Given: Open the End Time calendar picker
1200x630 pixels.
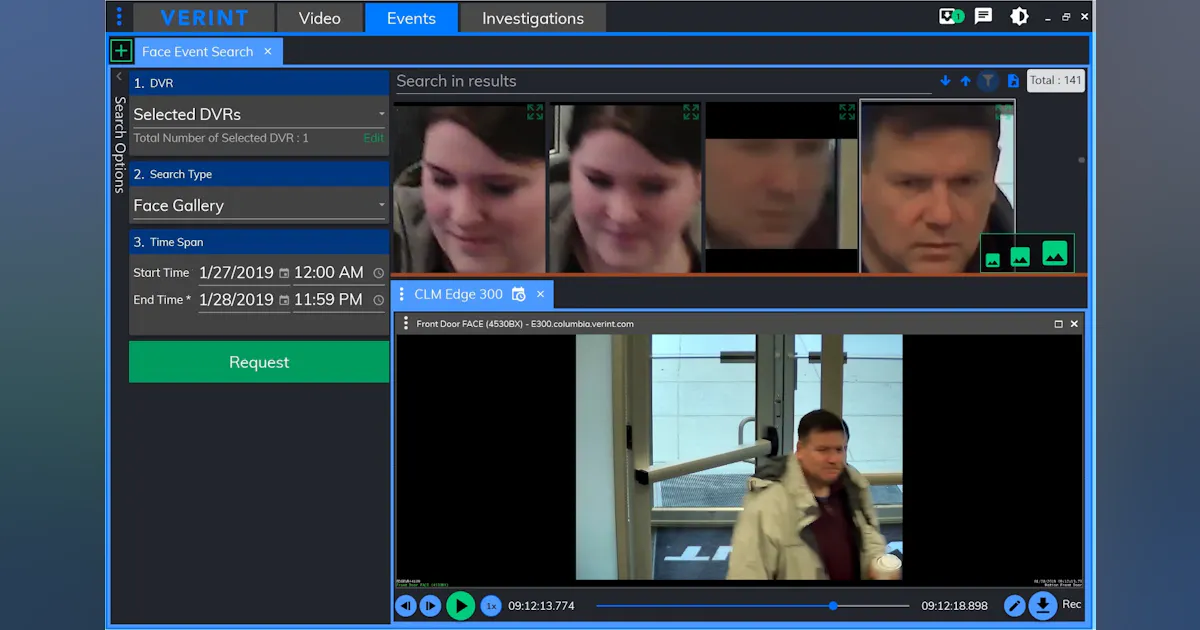Looking at the screenshot, I should coord(284,300).
